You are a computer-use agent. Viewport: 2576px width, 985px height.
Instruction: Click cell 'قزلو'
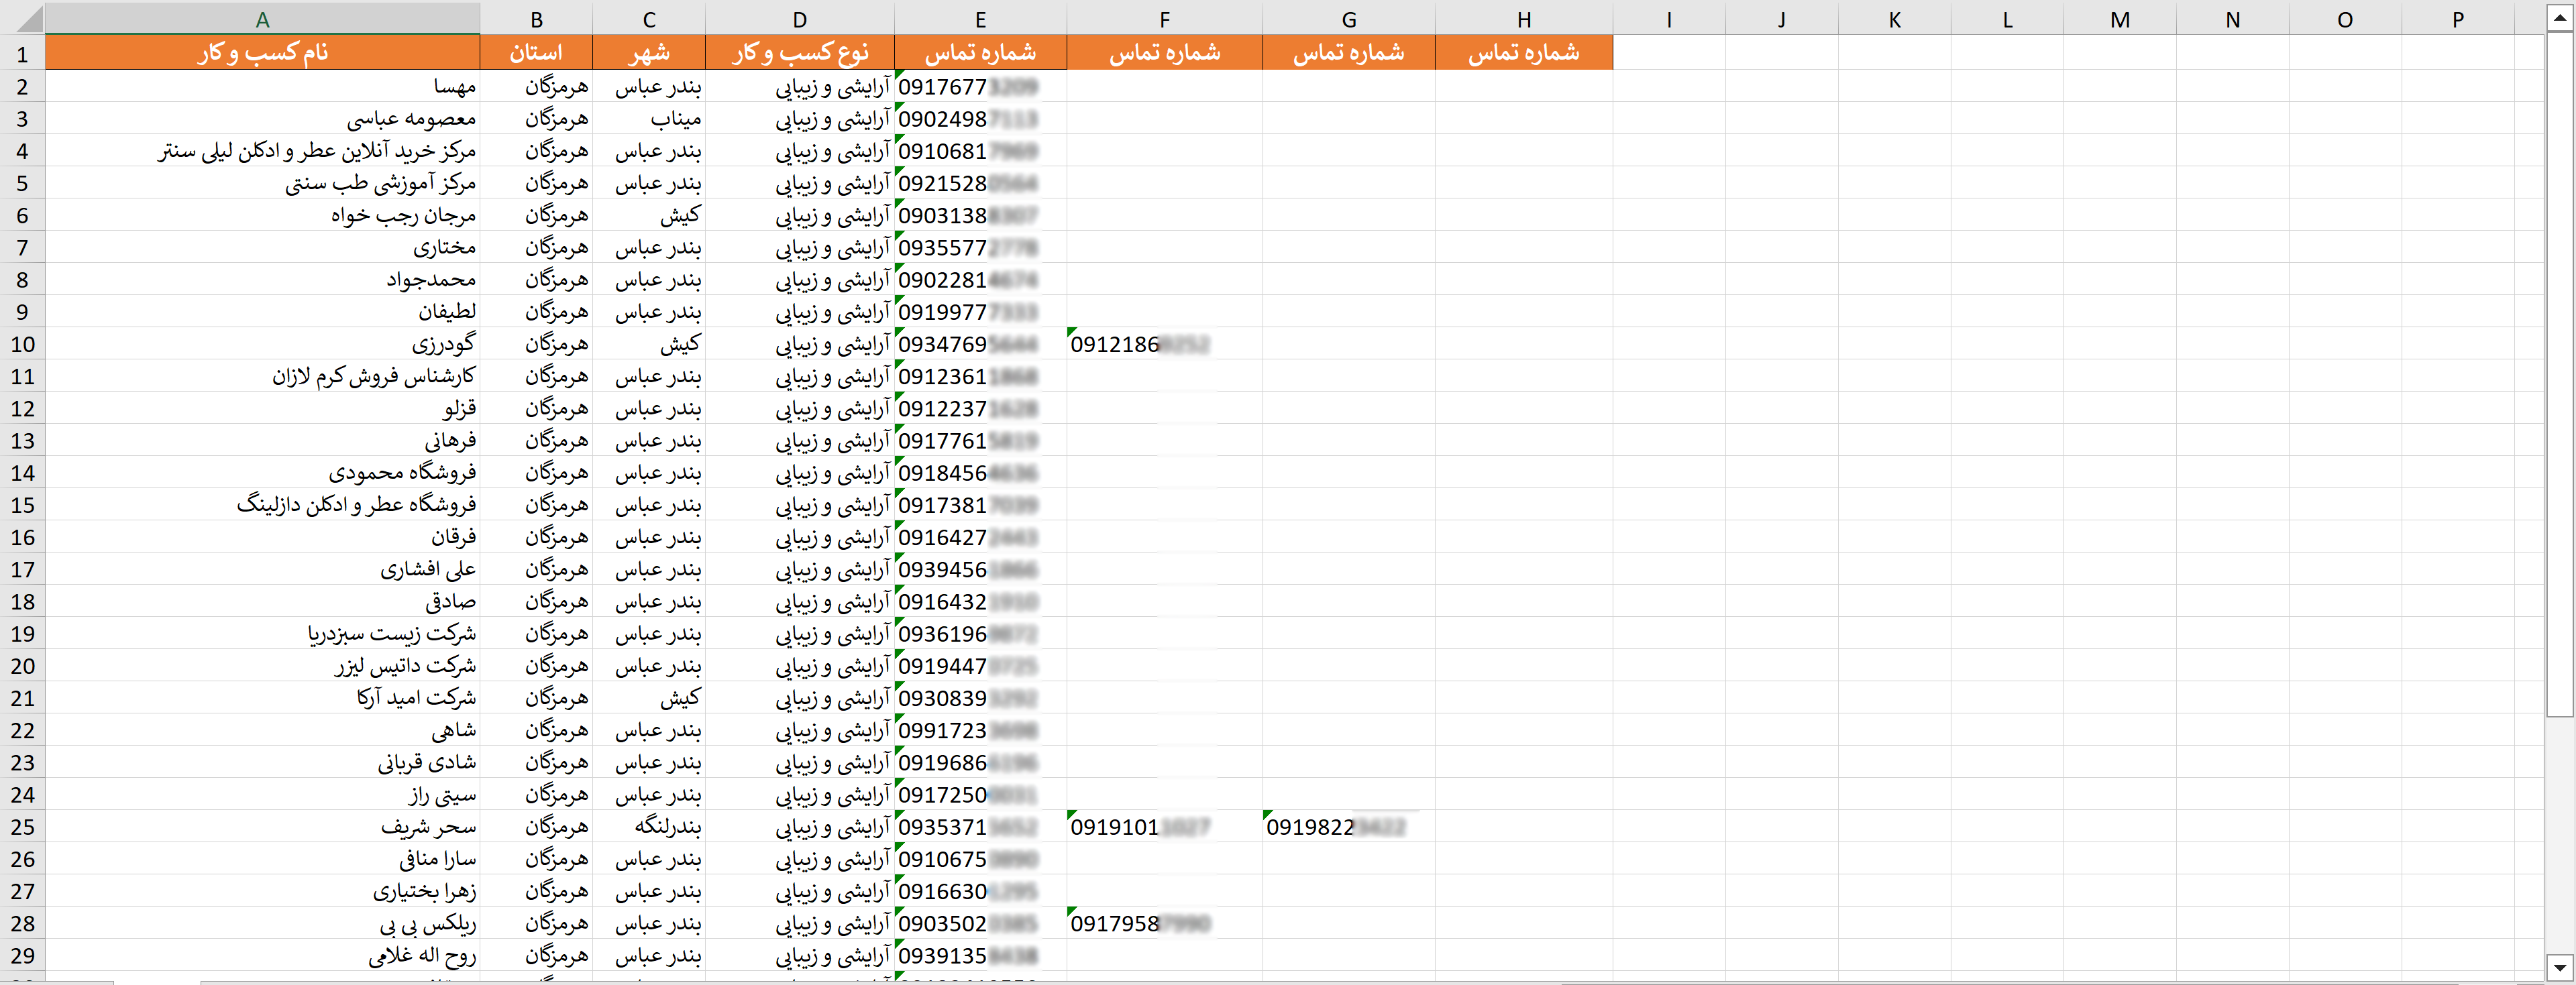(262, 408)
